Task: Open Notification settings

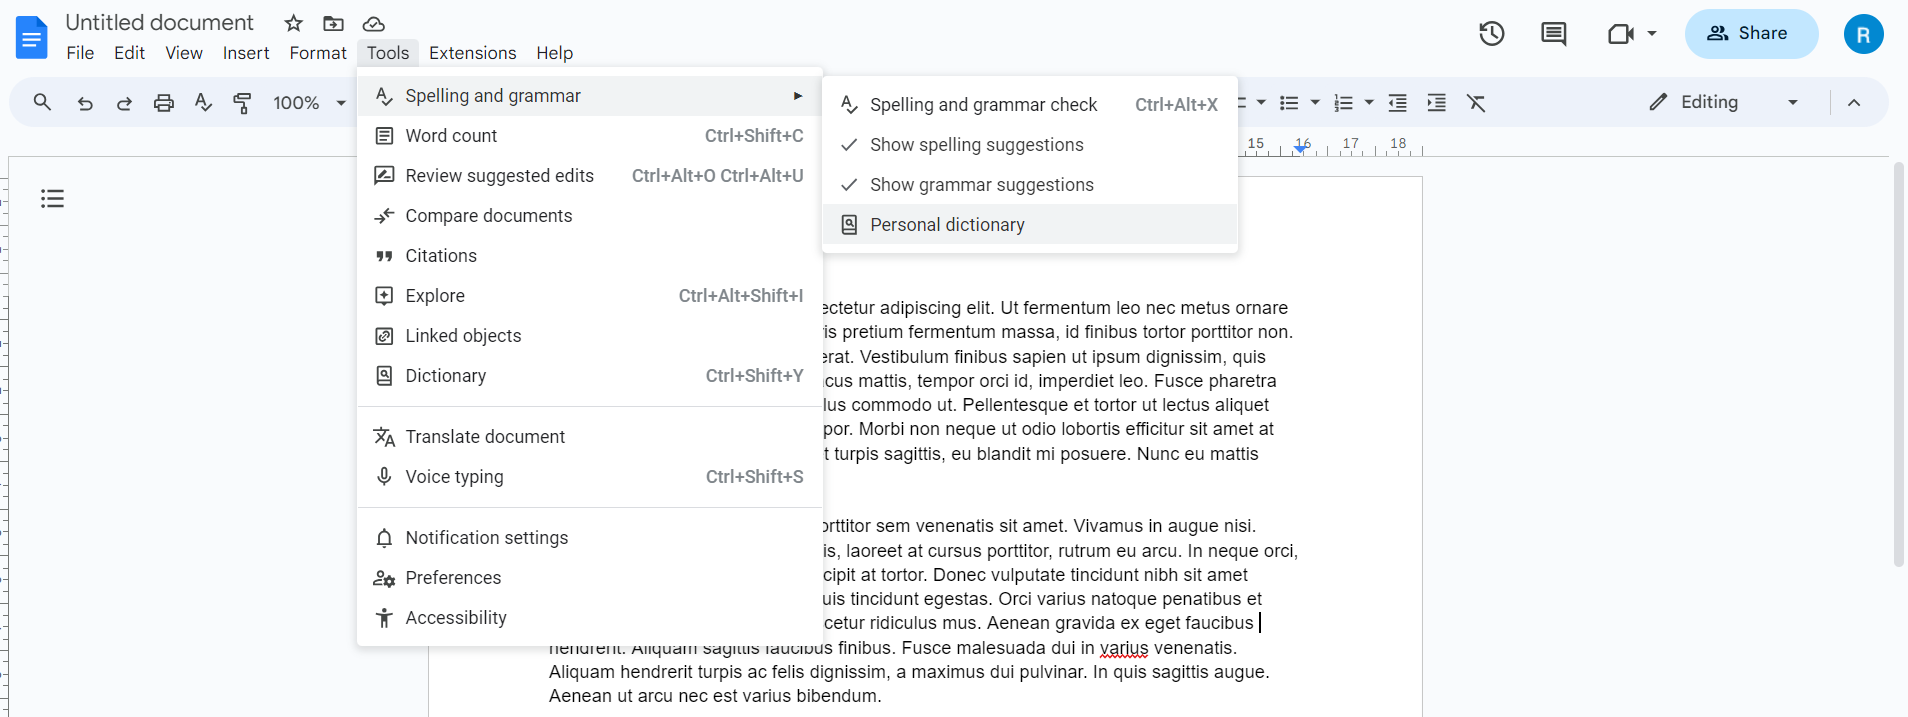Action: (590, 538)
